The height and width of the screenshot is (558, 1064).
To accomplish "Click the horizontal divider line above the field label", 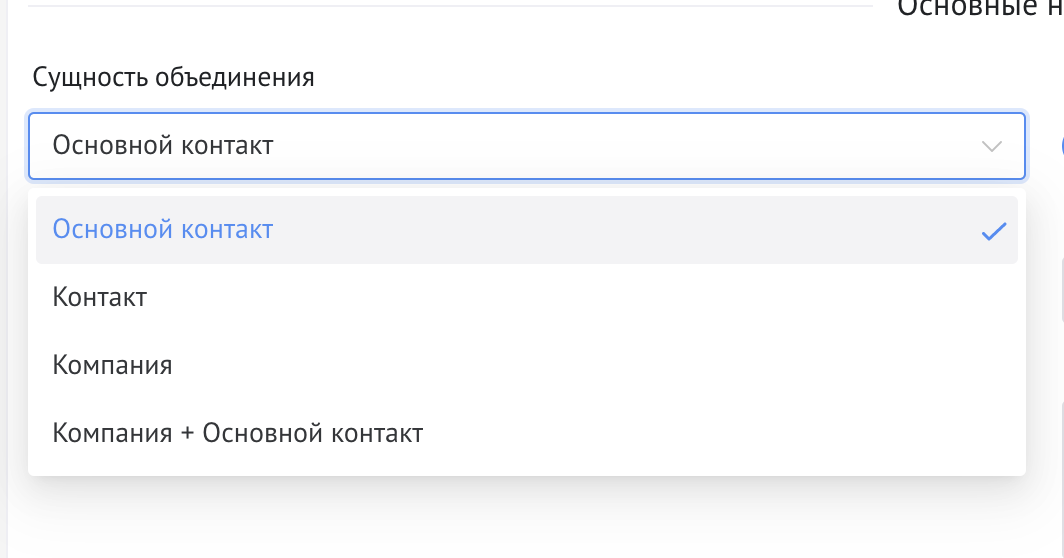I will [450, 6].
